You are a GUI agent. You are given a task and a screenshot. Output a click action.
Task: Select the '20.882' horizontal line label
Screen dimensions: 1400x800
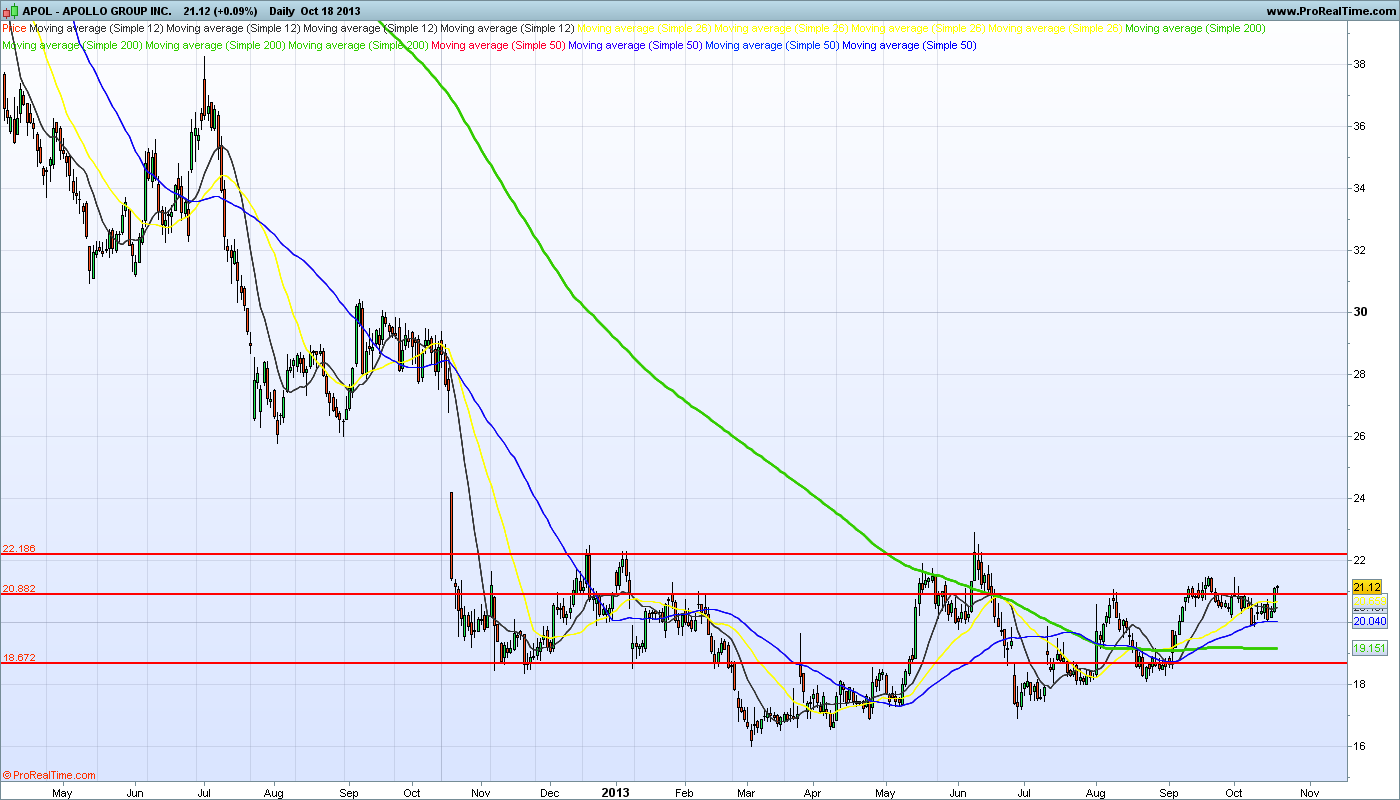(x=19, y=589)
